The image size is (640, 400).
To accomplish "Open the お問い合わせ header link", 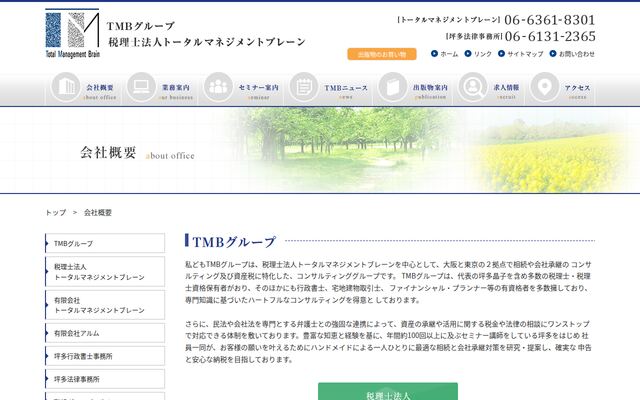I will coord(577,54).
